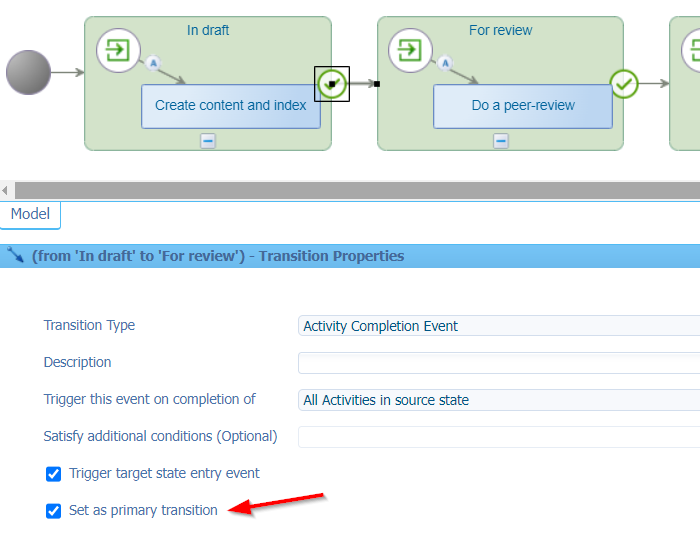This screenshot has height=550, width=700.
Task: Click the 'A' marker in 'In draft' state
Action: (x=153, y=63)
